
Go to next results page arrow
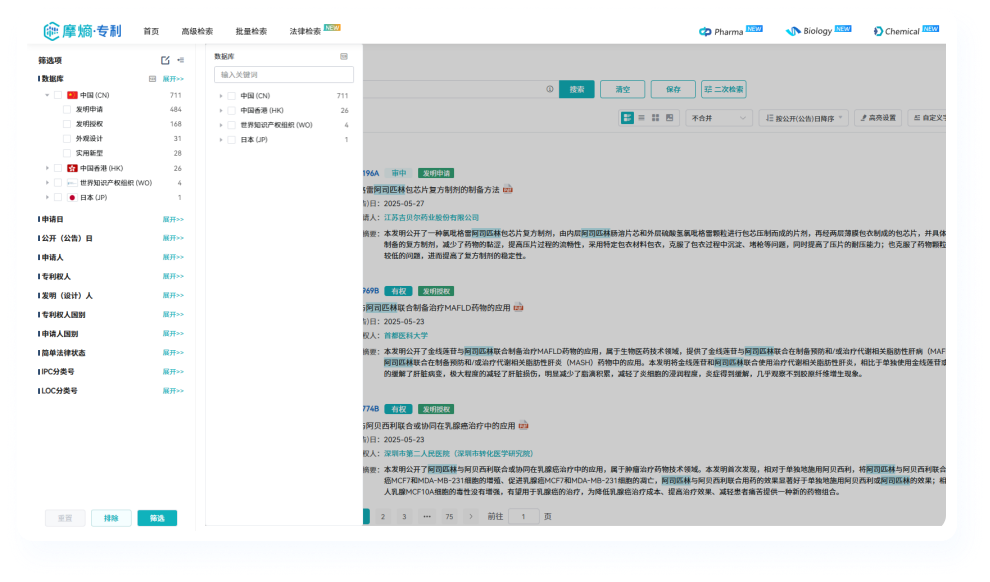[471, 516]
